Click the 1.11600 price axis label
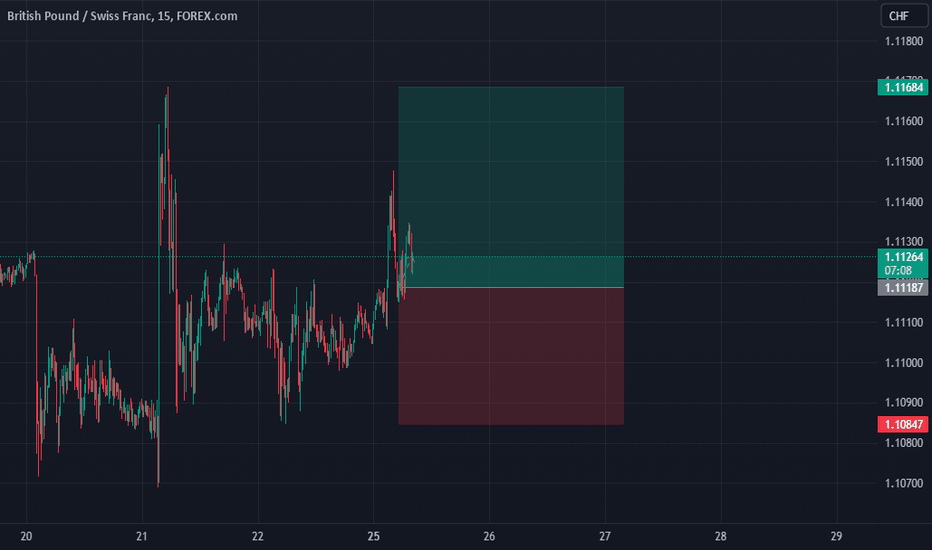 903,121
